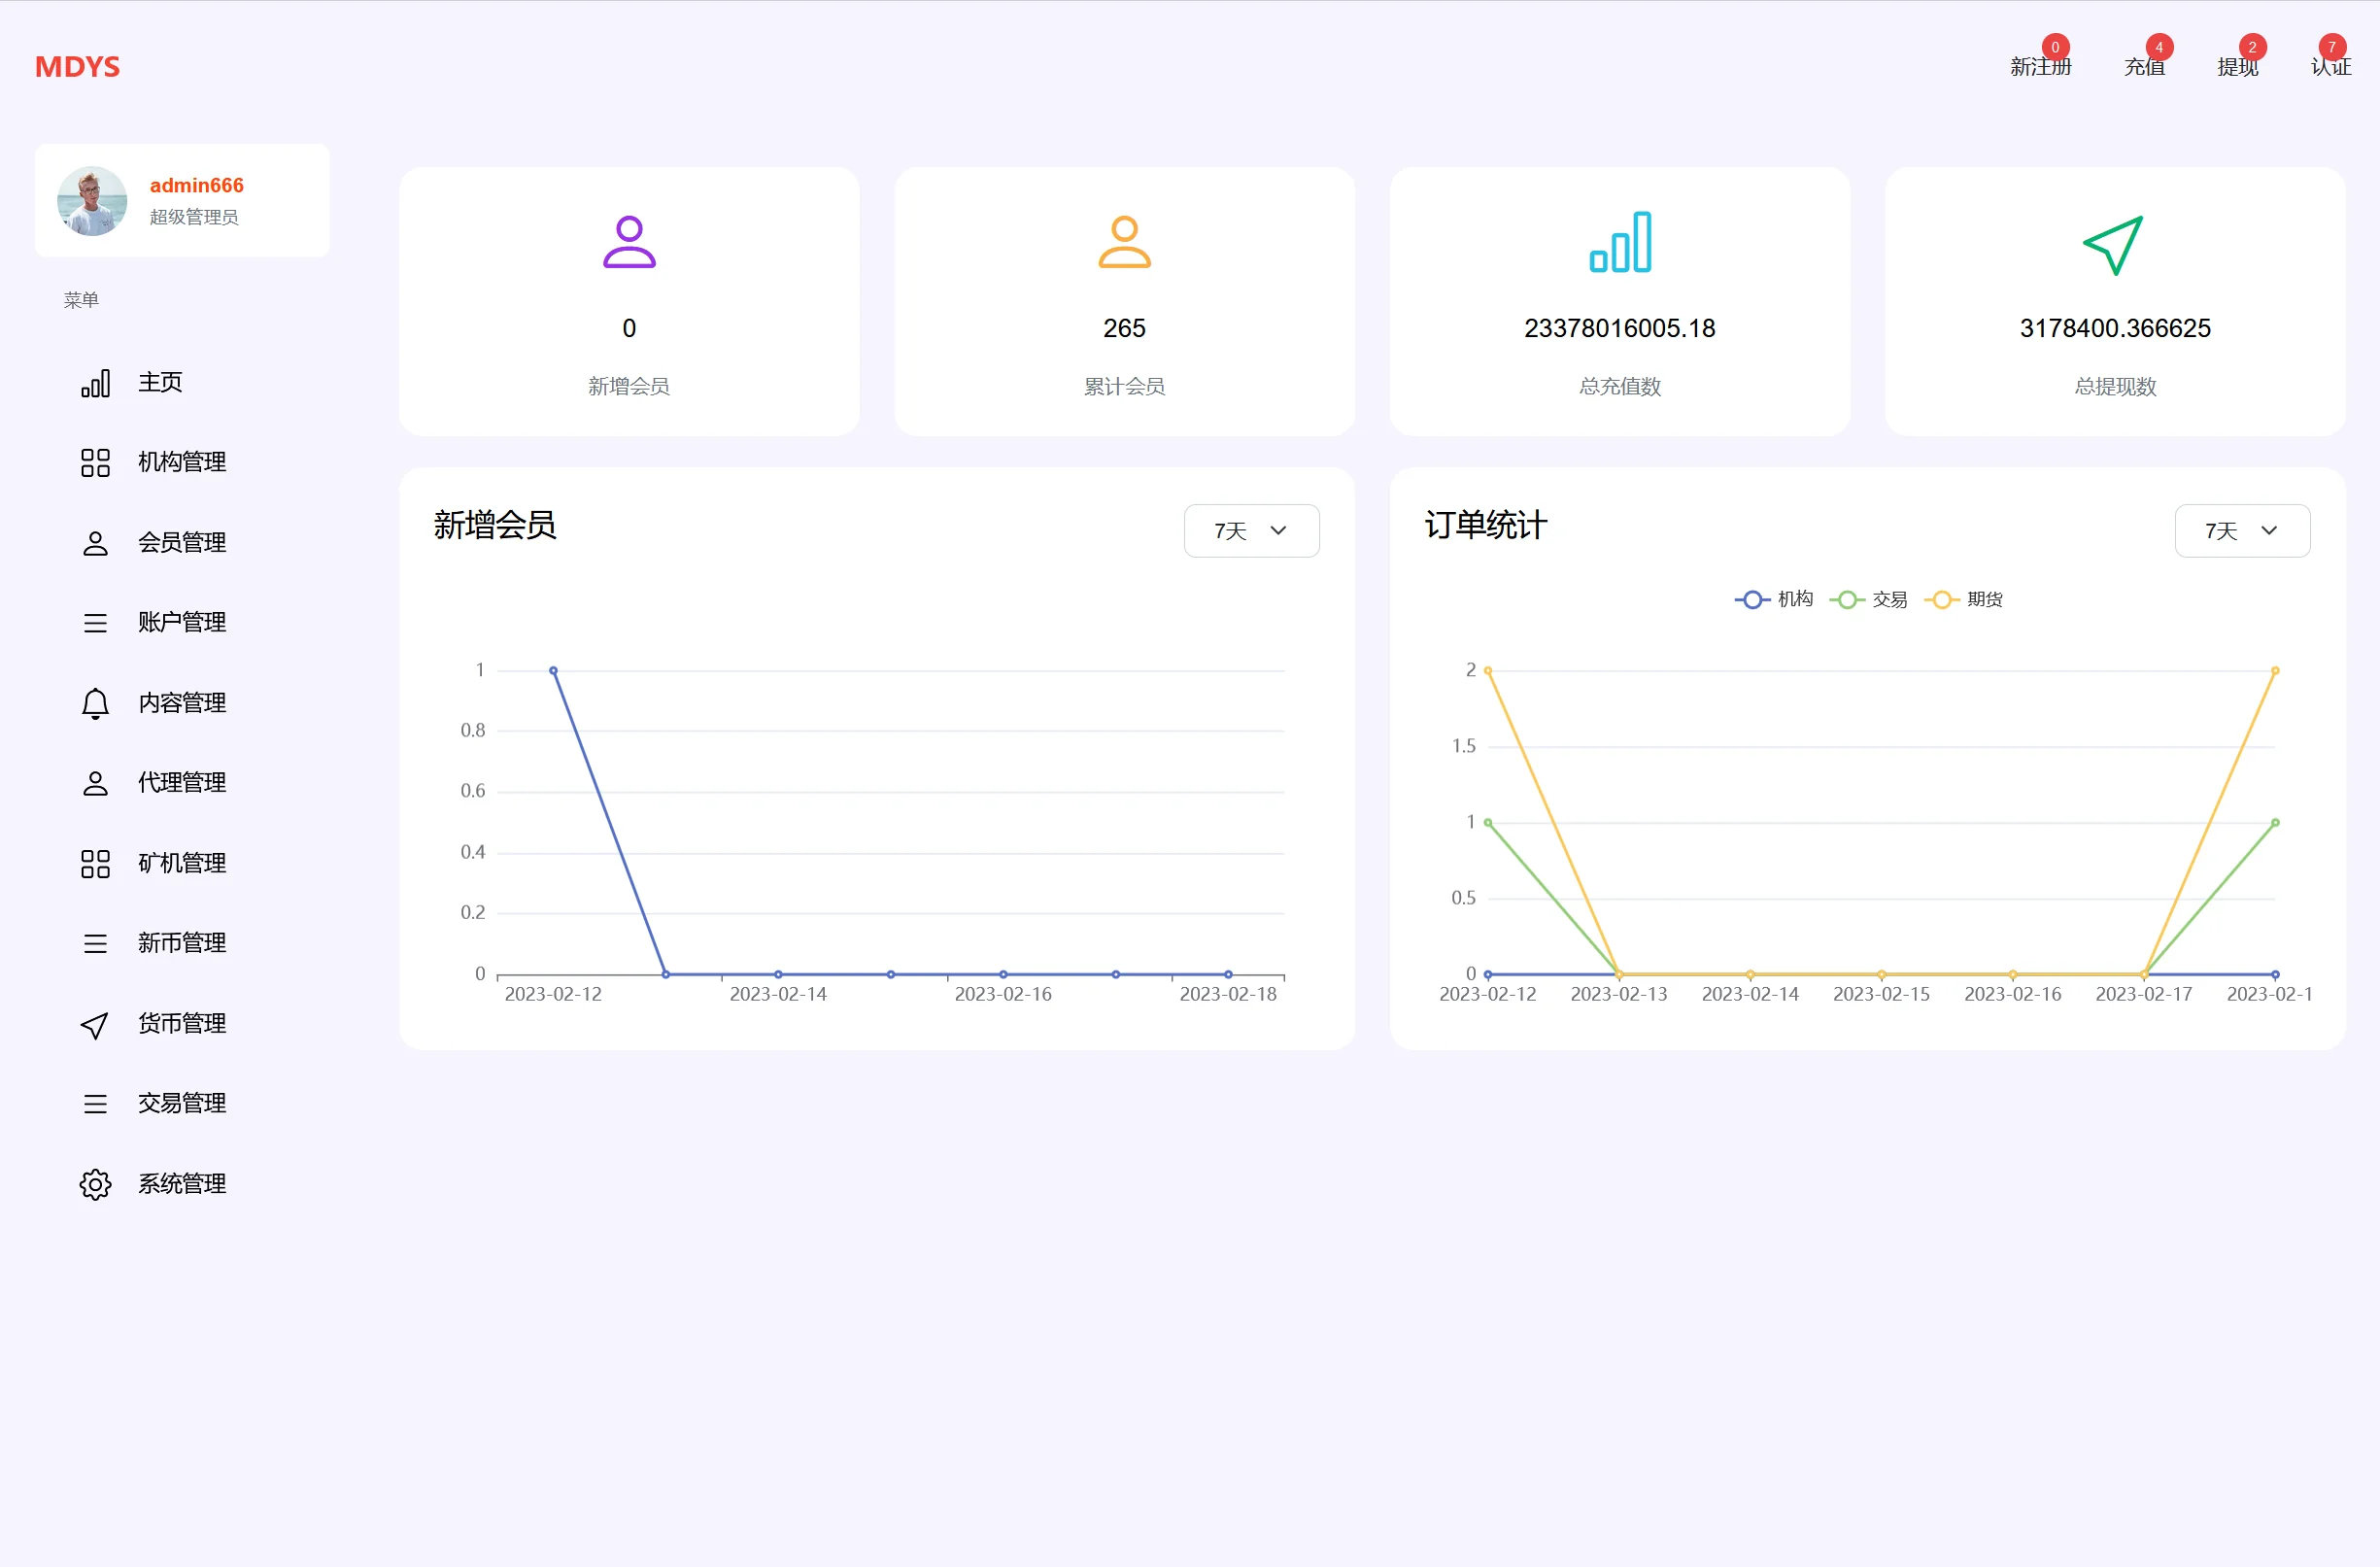2380x1567 pixels.
Task: Click the bell icon for 内容管理
Action: point(95,703)
